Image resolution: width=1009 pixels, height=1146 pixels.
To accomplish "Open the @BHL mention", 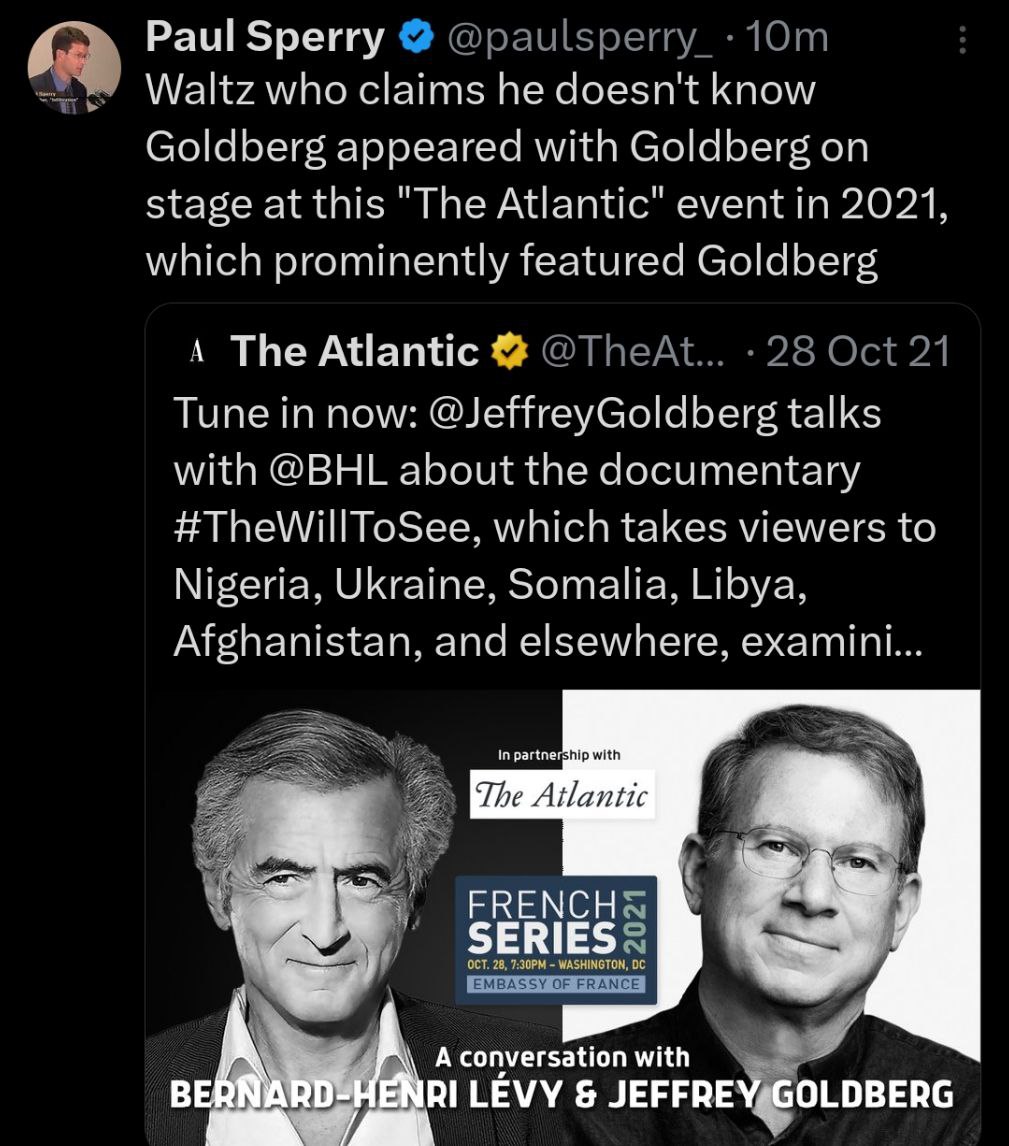I will [x=329, y=470].
